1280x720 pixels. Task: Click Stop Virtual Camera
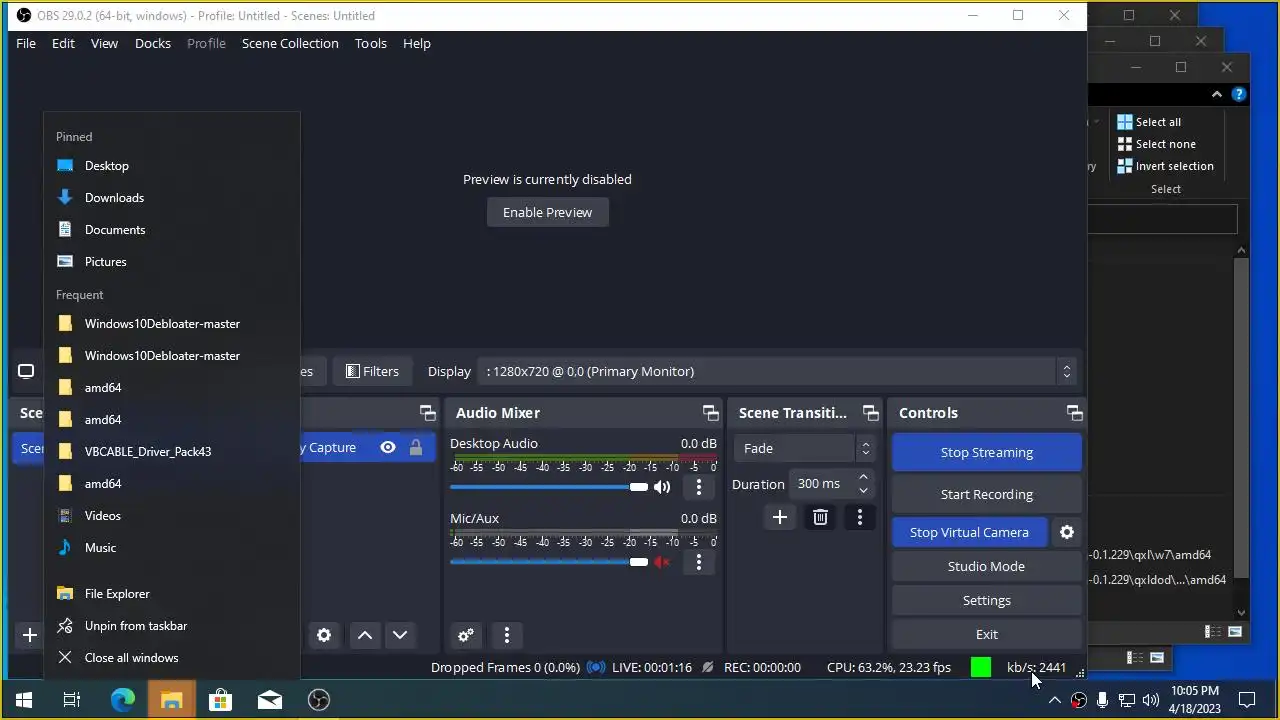(969, 532)
